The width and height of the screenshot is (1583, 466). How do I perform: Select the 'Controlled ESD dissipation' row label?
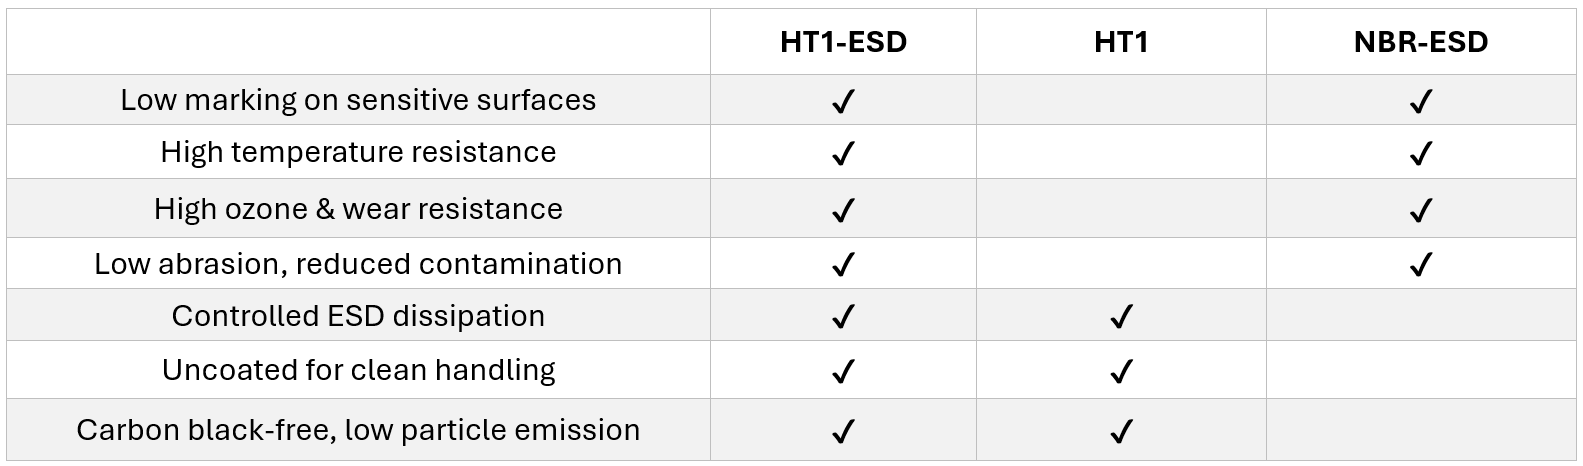pos(358,316)
